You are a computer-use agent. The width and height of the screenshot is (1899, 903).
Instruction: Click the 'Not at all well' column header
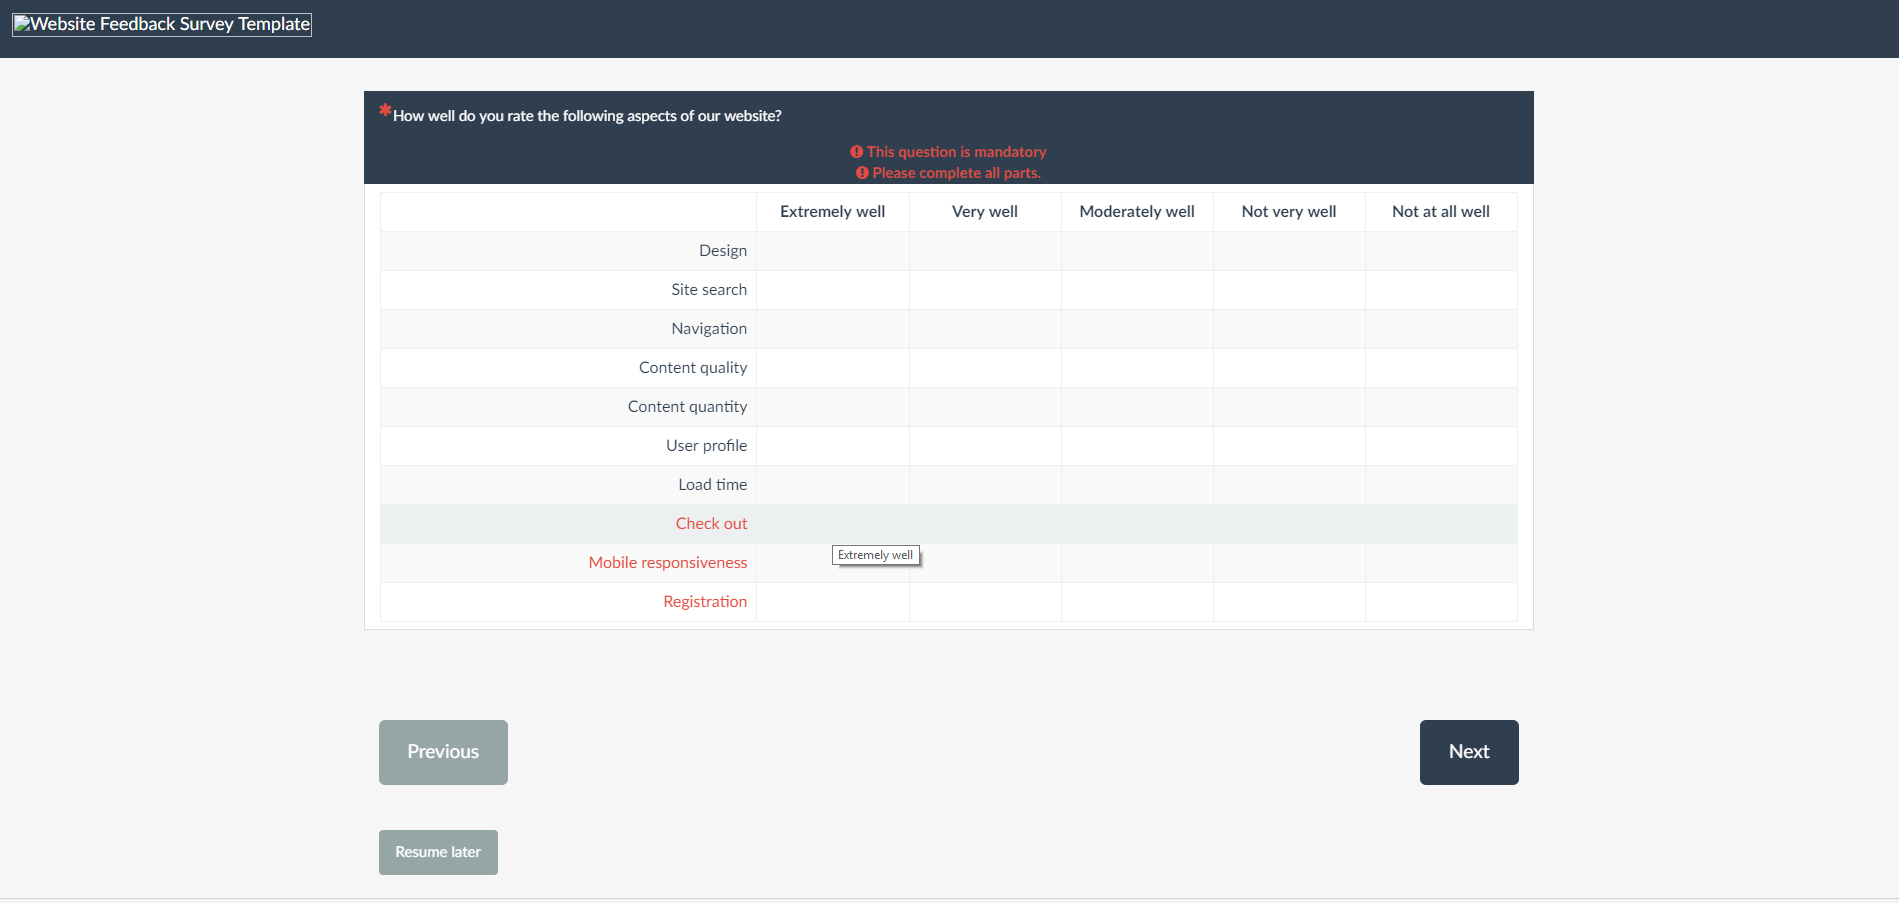click(1440, 212)
